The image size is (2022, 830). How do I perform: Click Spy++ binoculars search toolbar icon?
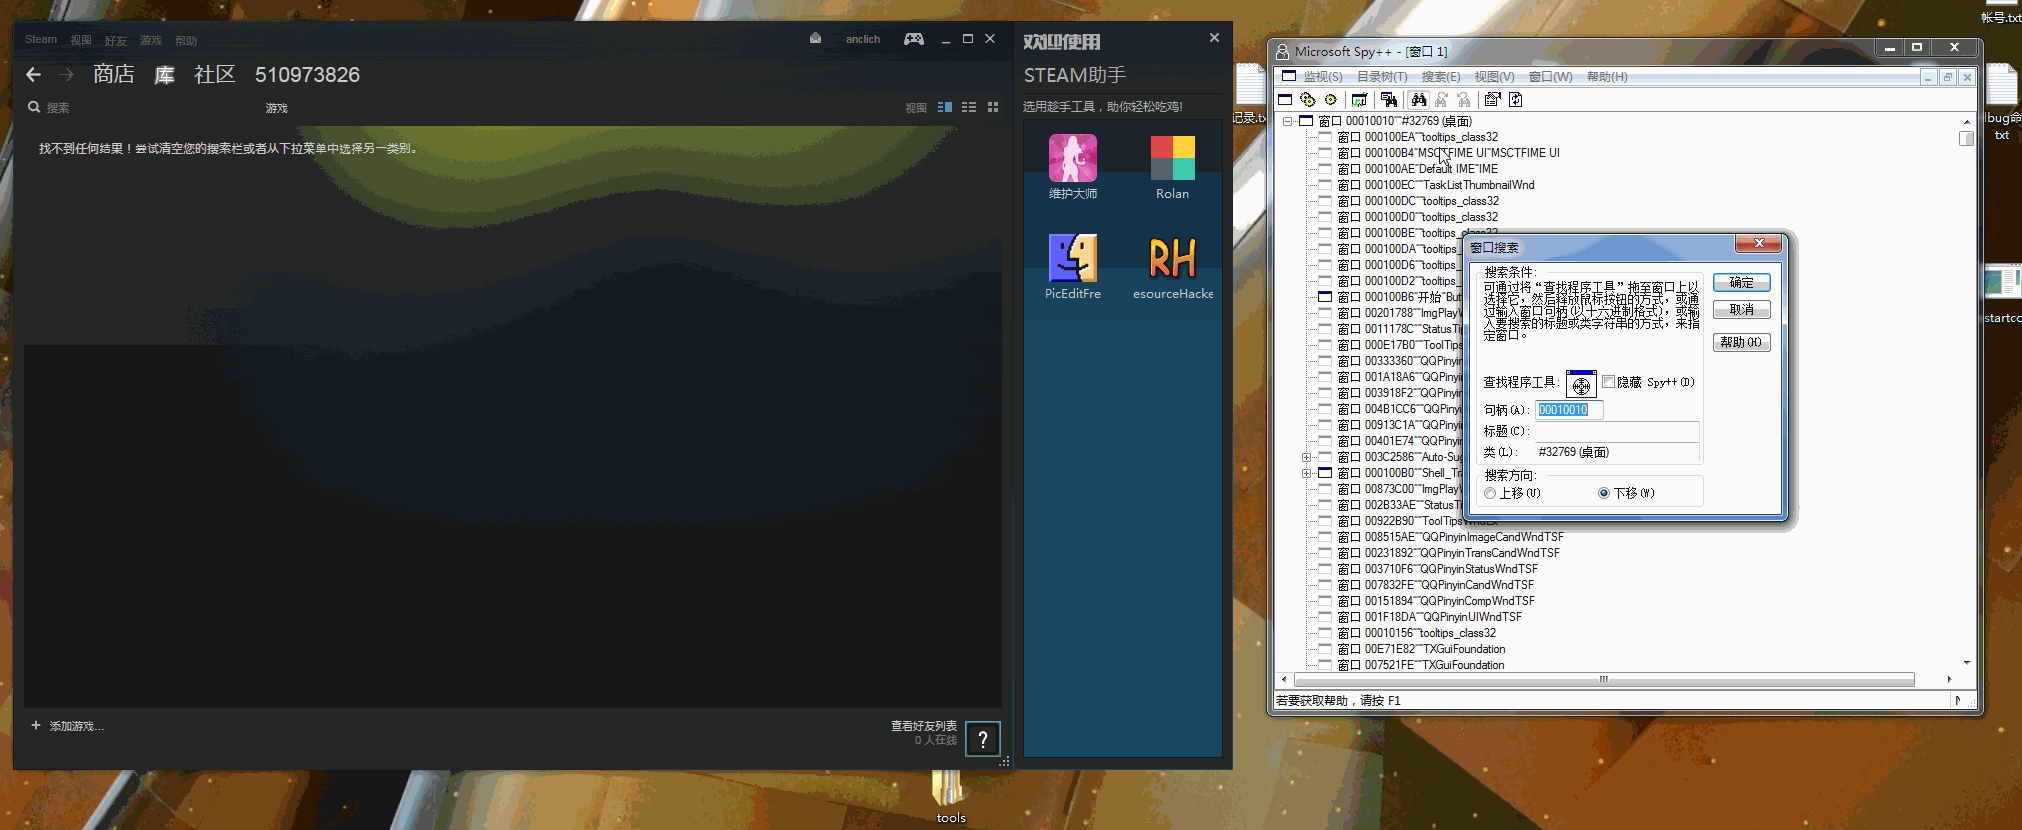click(x=1418, y=100)
